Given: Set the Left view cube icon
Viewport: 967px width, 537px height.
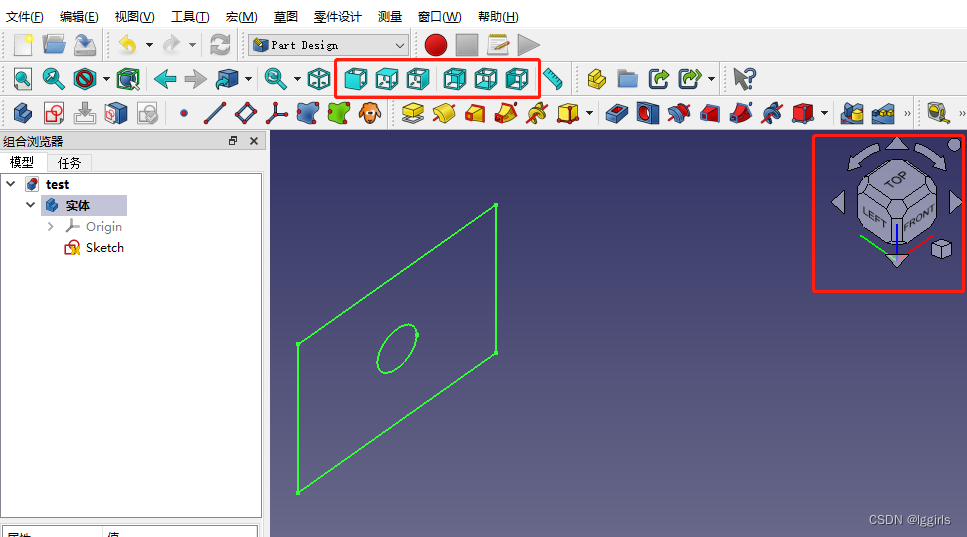Looking at the screenshot, I should pos(517,79).
